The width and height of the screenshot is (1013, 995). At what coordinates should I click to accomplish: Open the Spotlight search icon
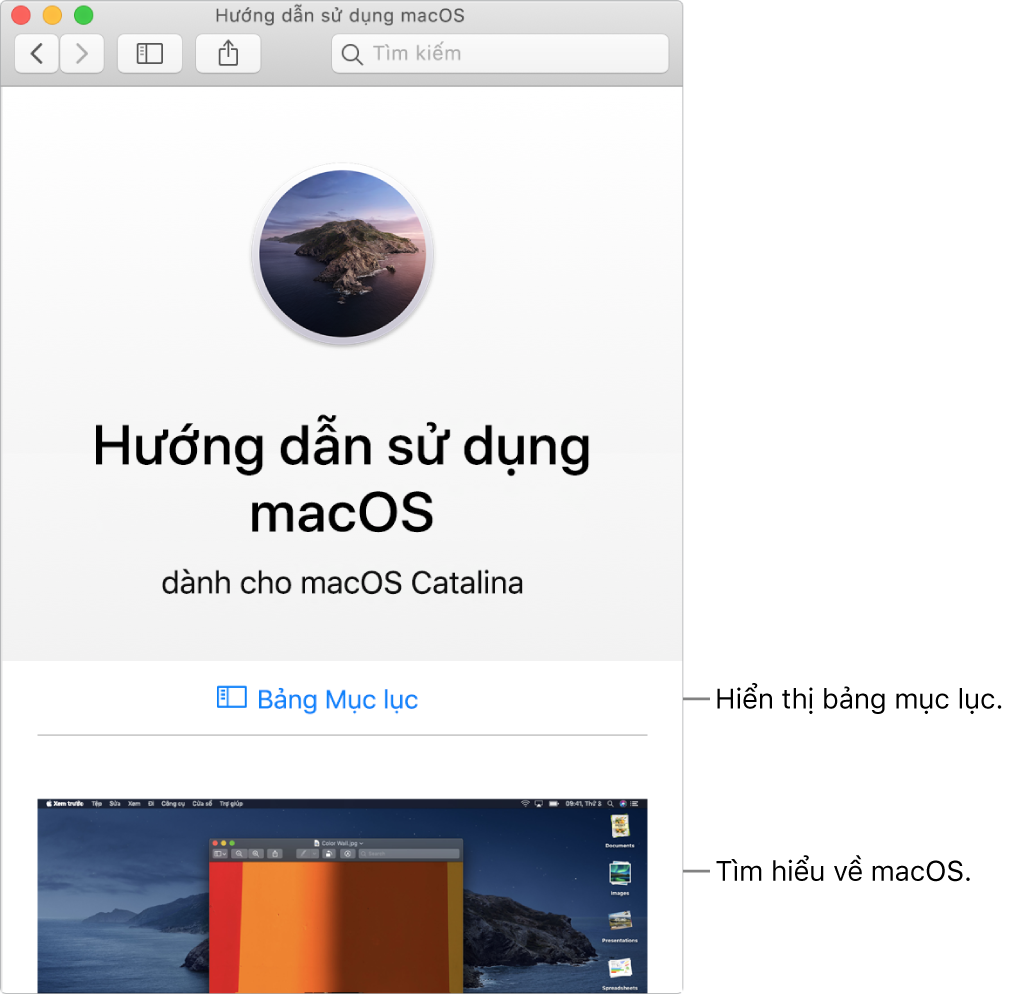point(611,803)
